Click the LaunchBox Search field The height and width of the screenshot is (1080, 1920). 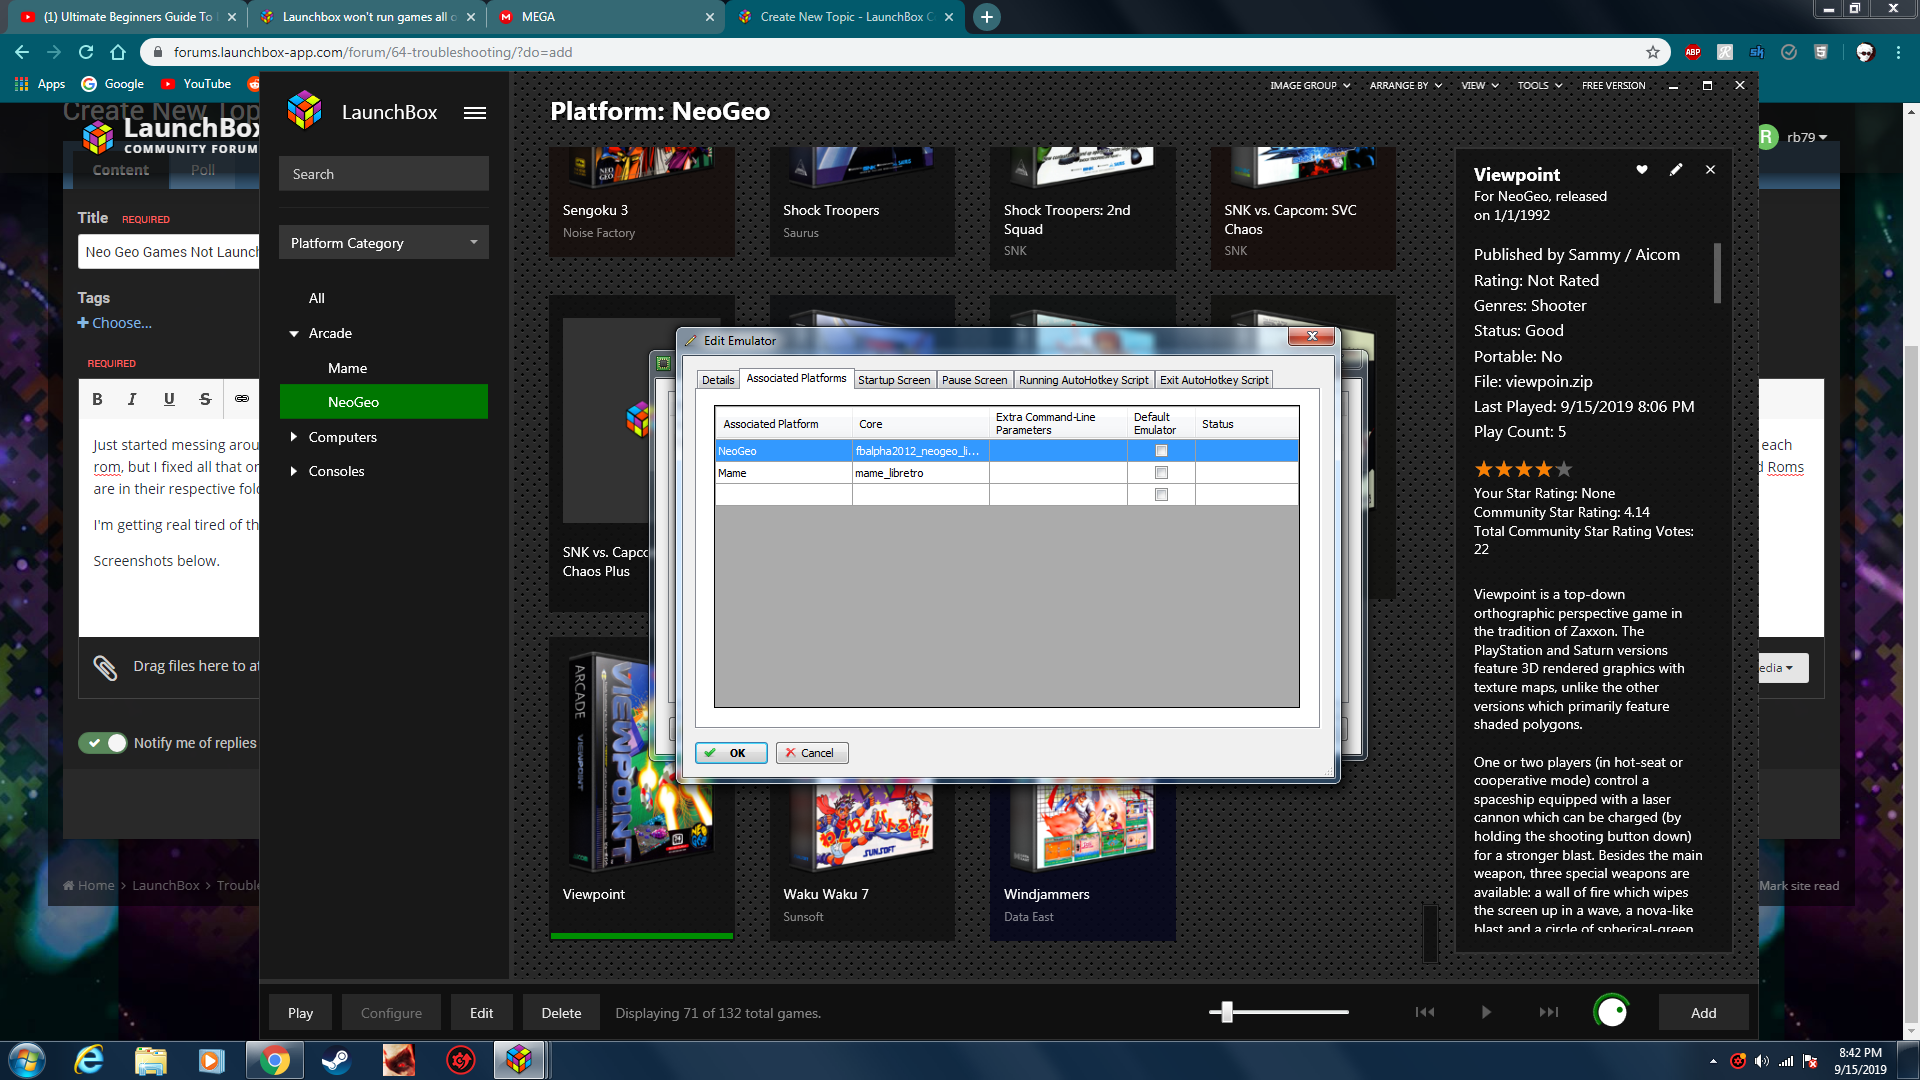[384, 174]
